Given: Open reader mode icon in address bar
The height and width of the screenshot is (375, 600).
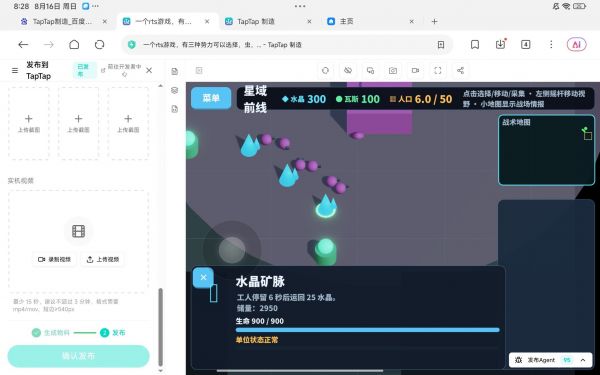Looking at the screenshot, I should 441,45.
